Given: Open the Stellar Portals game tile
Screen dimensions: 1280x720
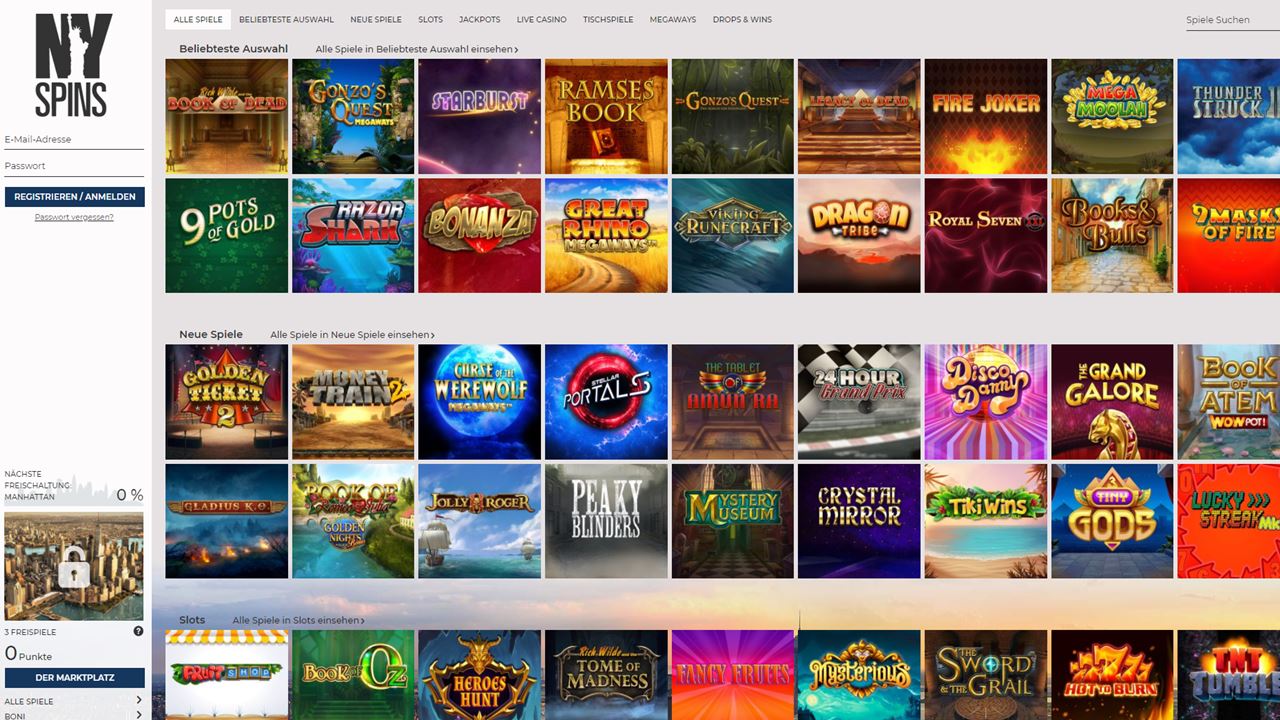Looking at the screenshot, I should pyautogui.click(x=606, y=402).
